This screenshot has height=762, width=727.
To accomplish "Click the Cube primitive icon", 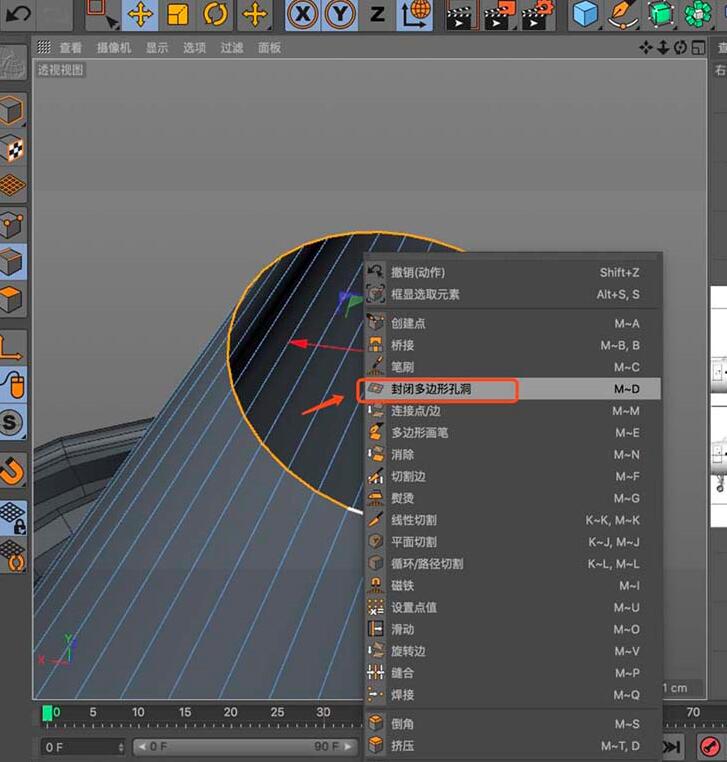I will [x=585, y=15].
